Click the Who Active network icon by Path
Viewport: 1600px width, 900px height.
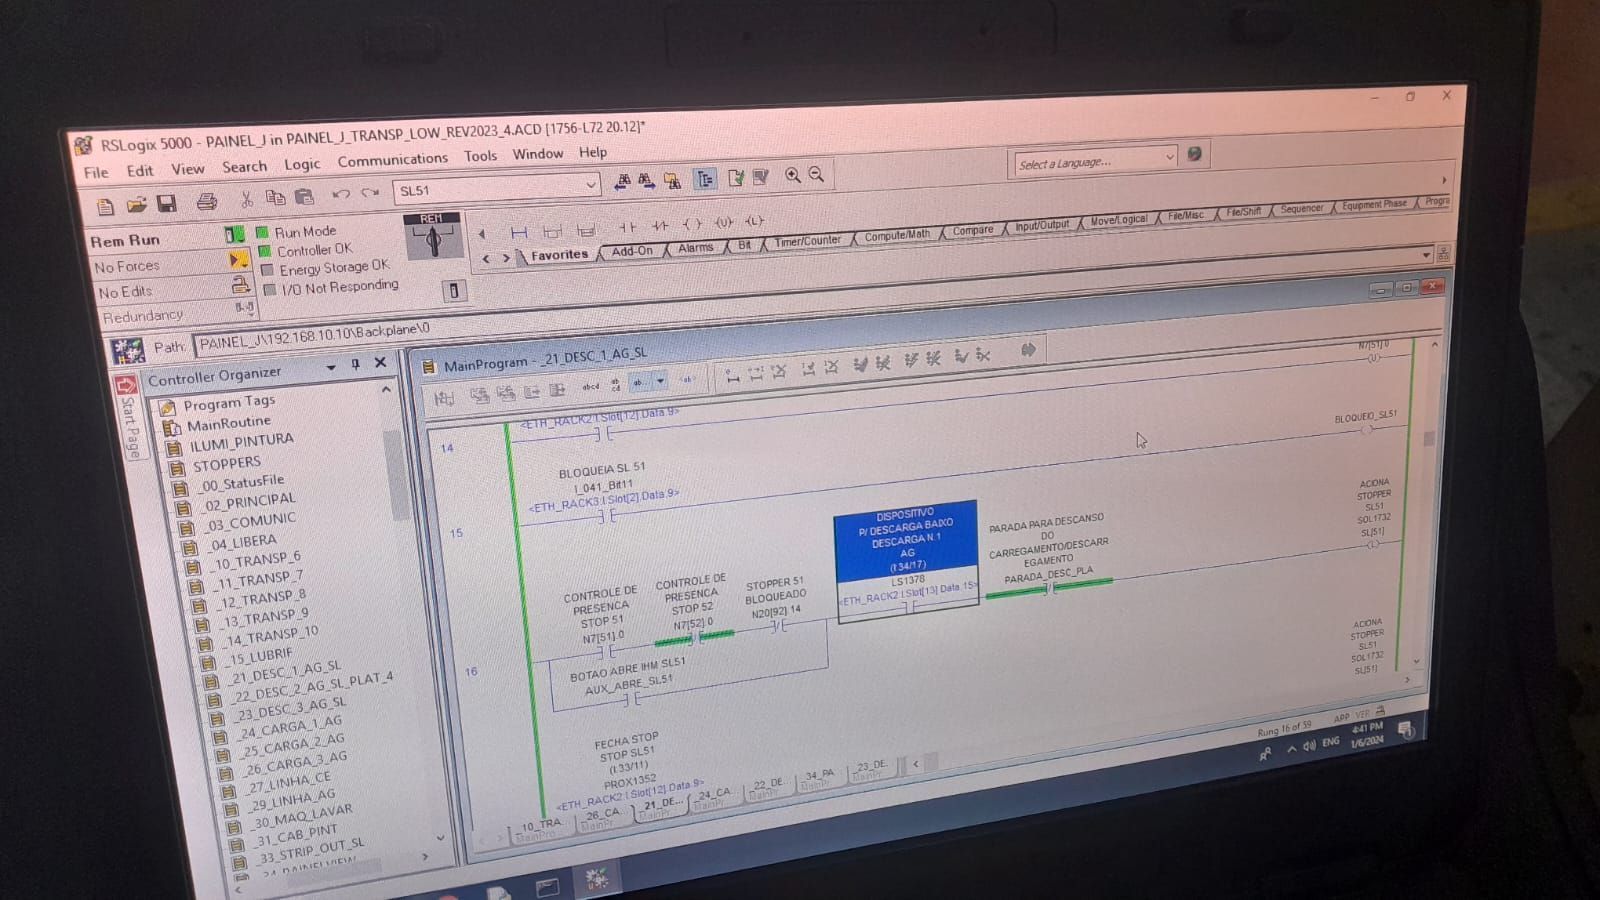127,350
